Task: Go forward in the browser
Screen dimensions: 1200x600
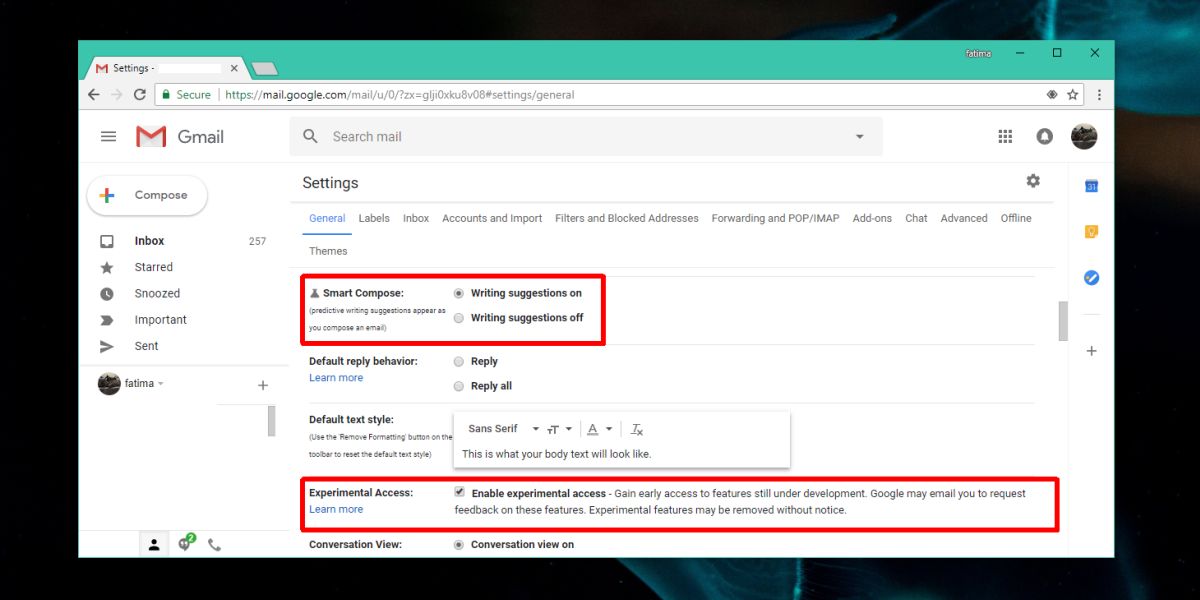Action: [x=117, y=95]
